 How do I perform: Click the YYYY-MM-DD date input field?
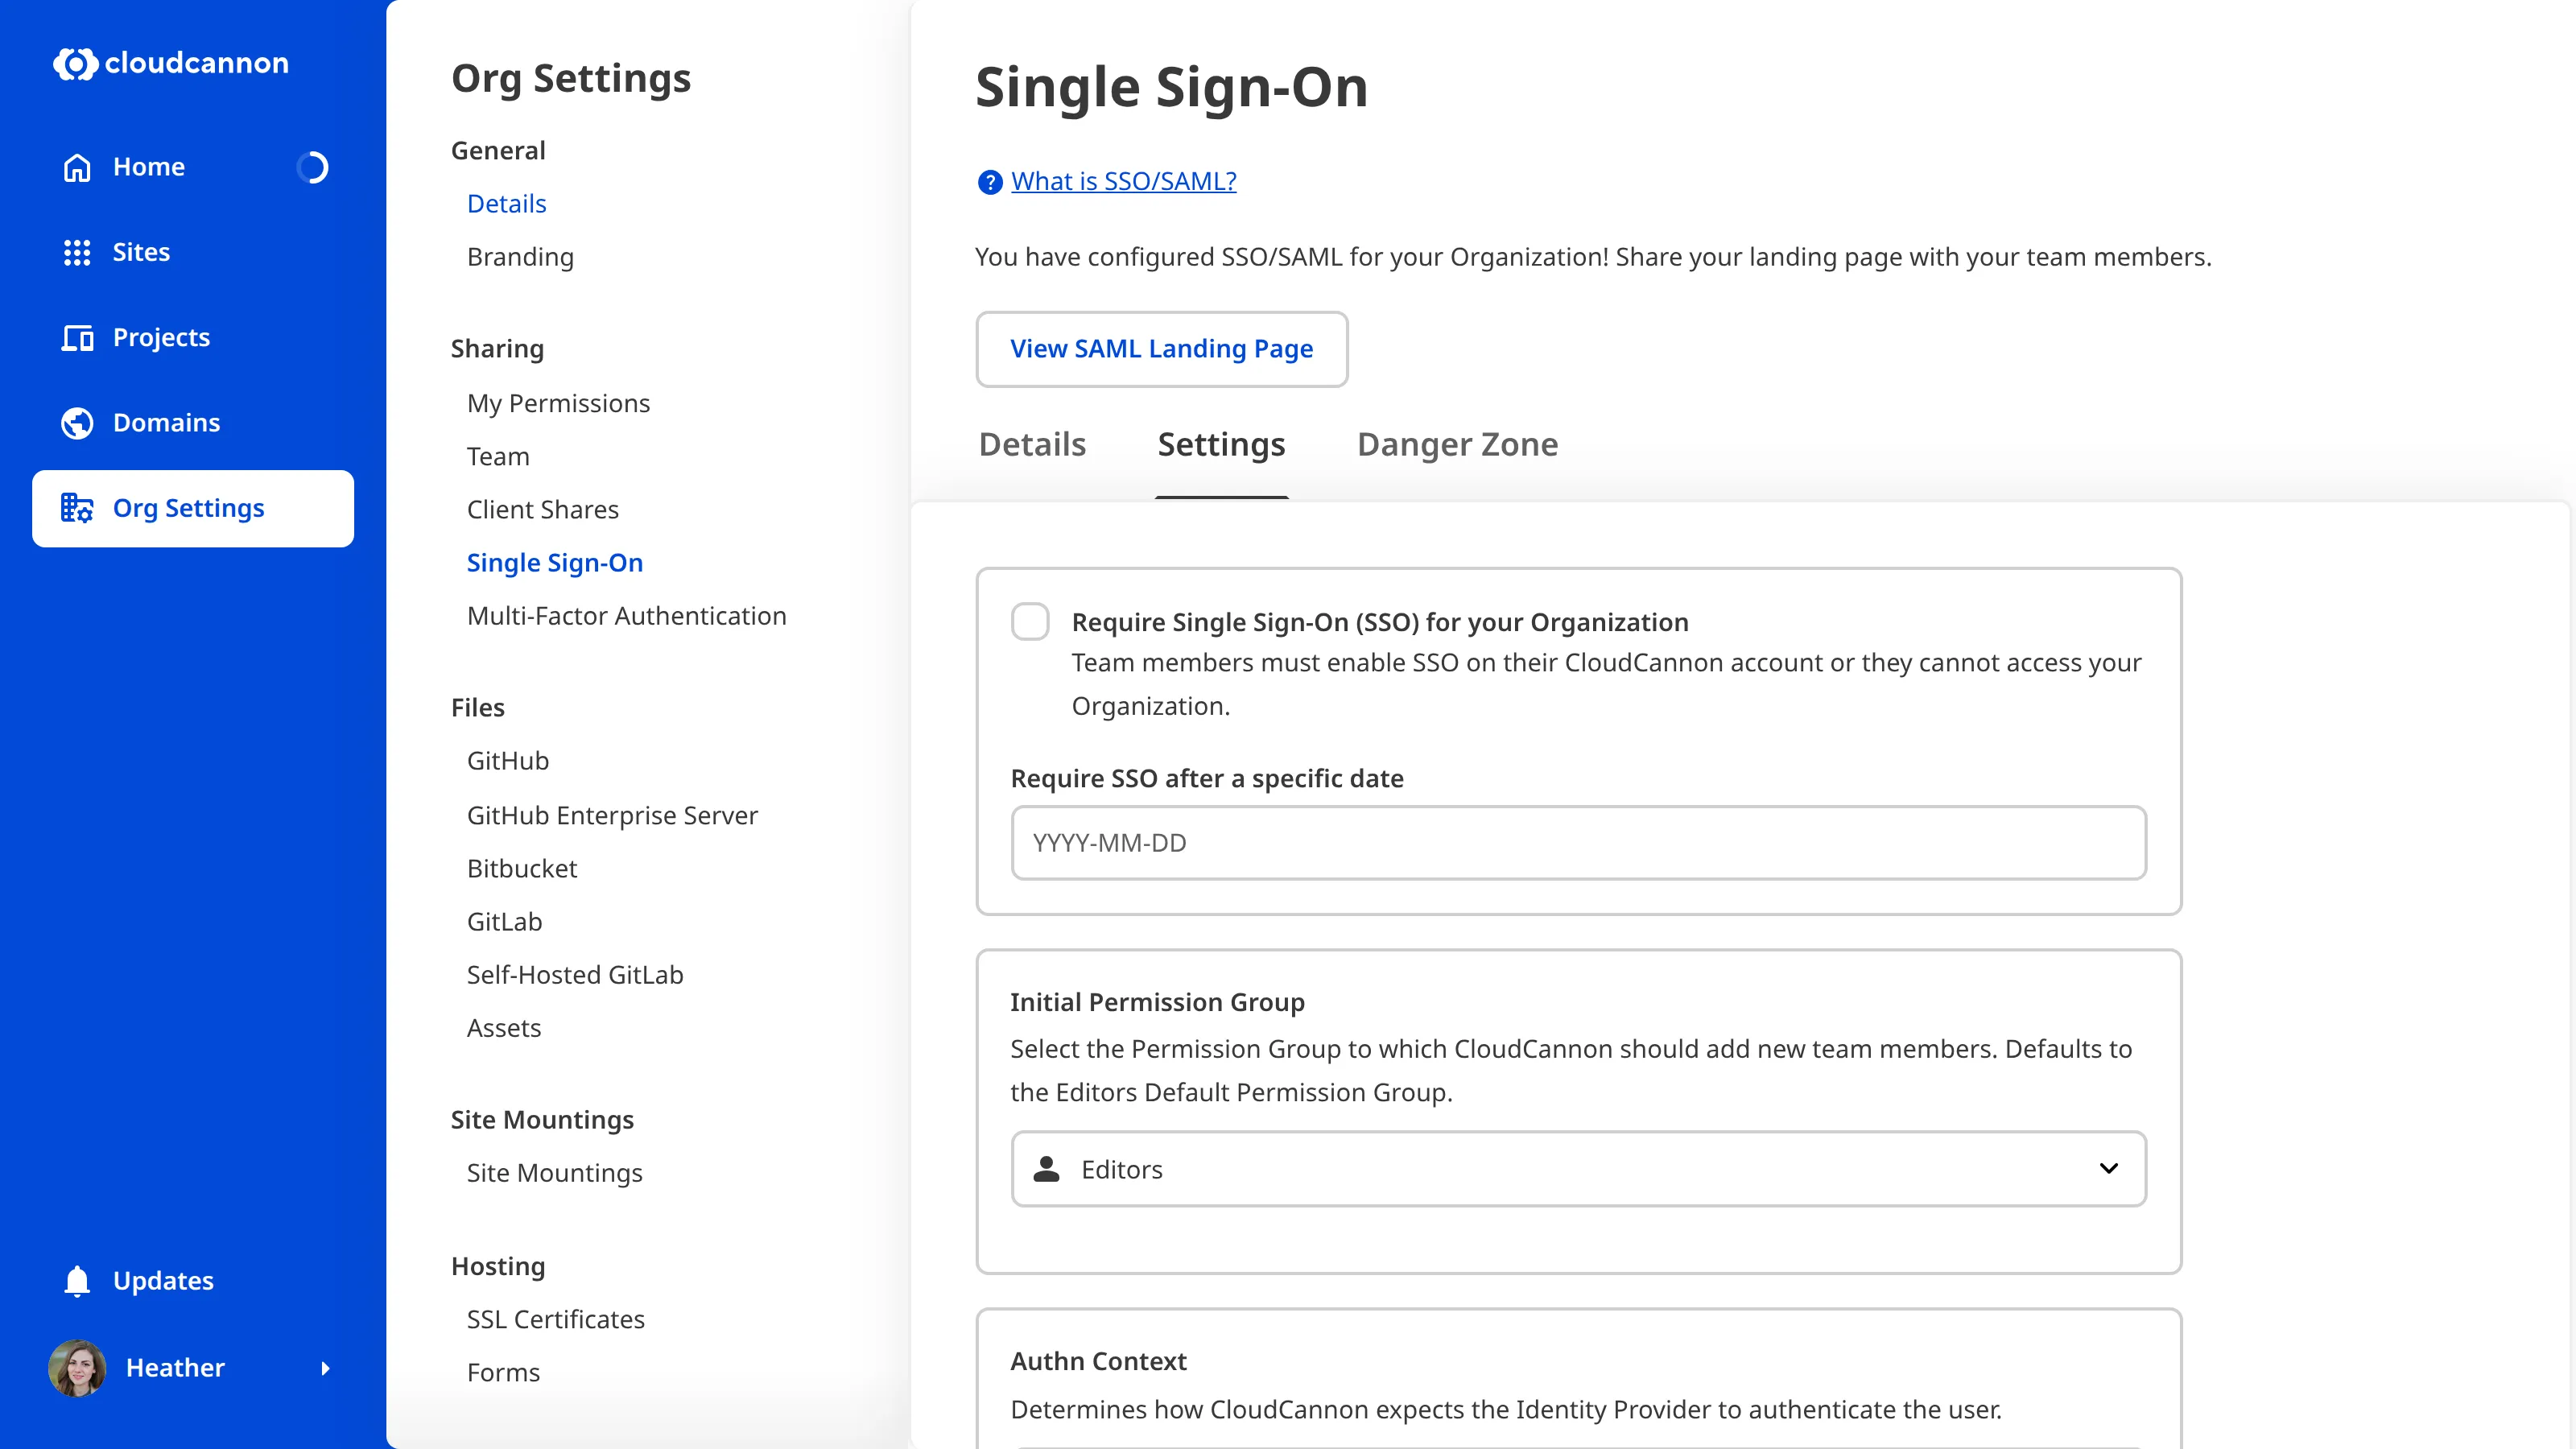click(1576, 843)
